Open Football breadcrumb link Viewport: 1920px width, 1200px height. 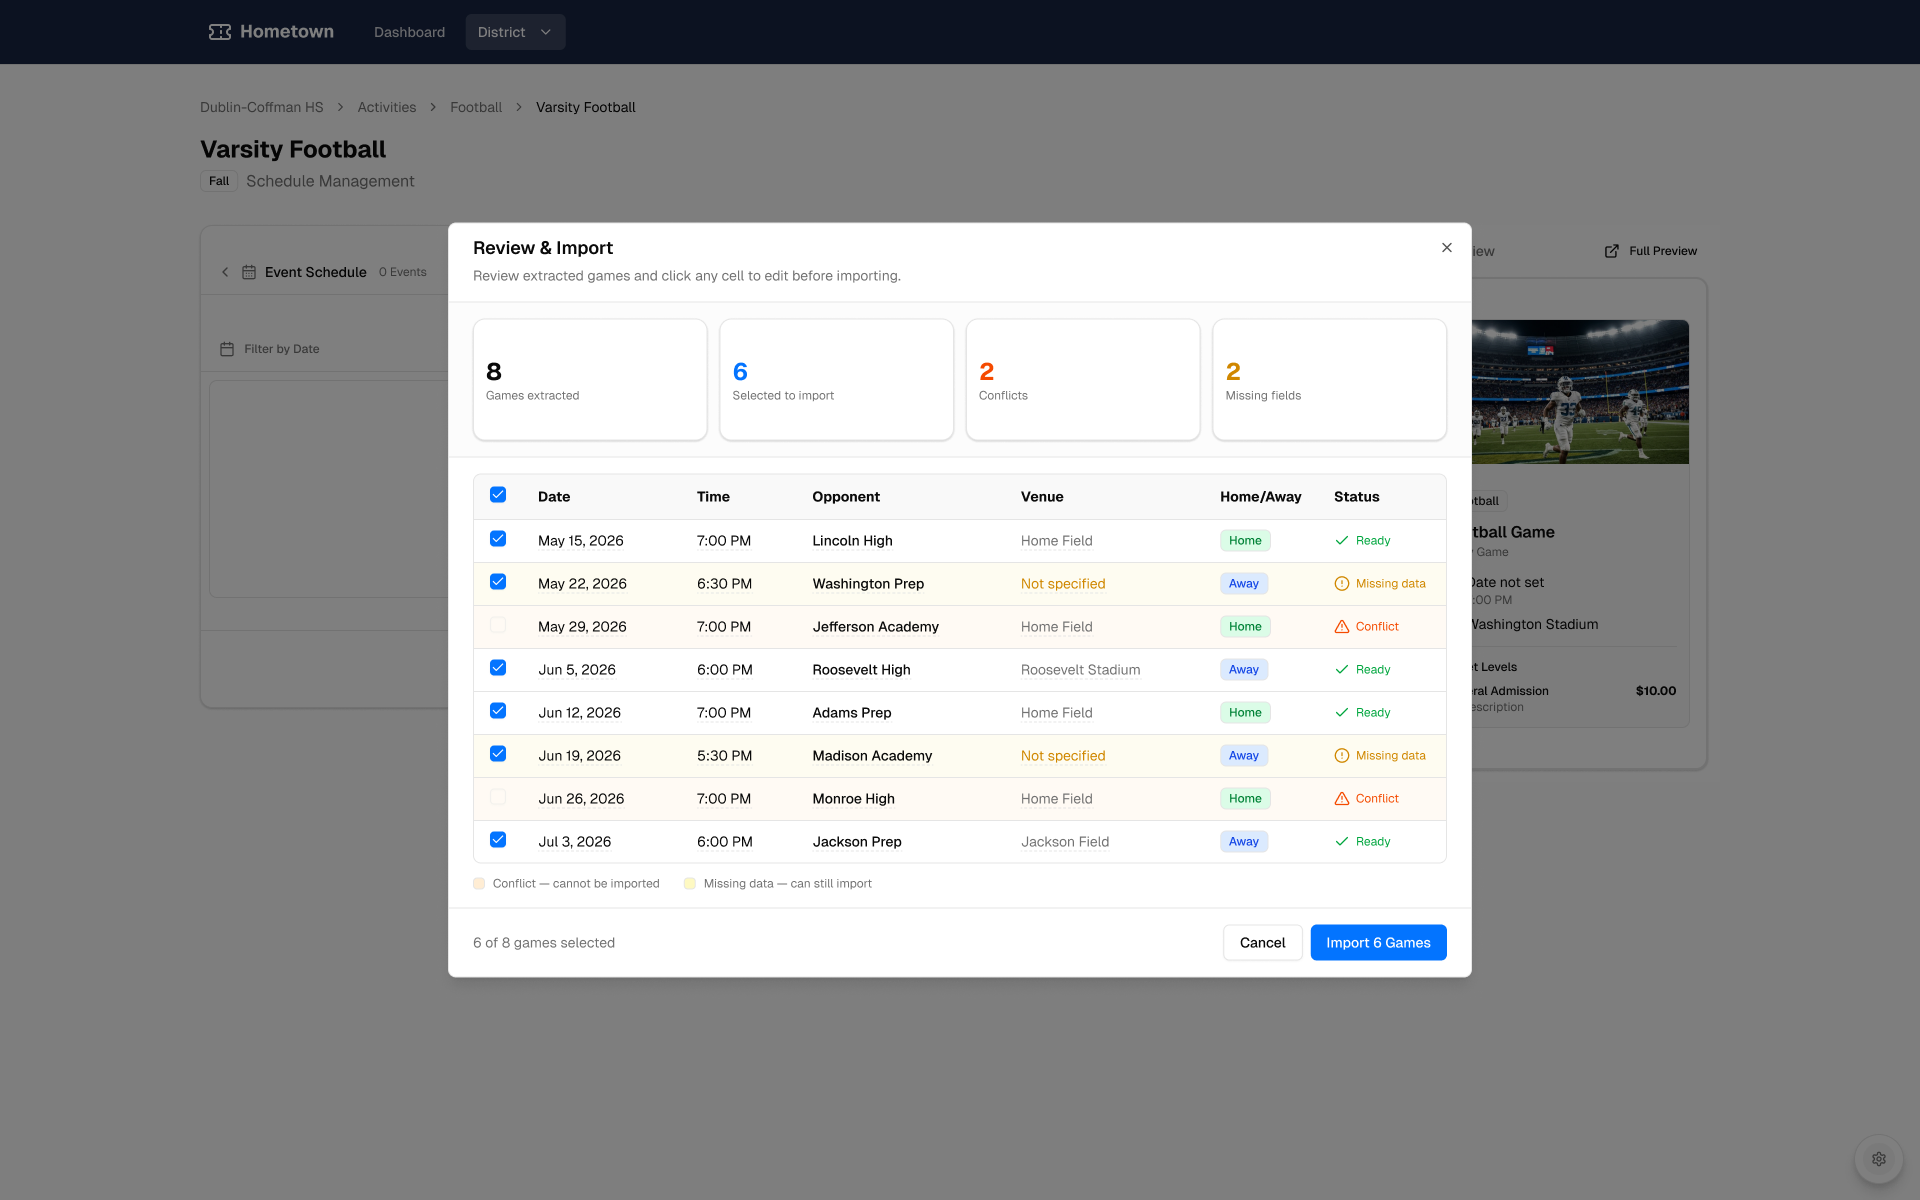pos(476,107)
